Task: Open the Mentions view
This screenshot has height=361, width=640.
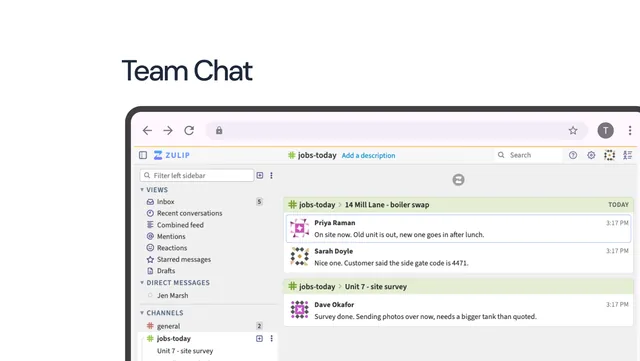Action: coord(171,236)
